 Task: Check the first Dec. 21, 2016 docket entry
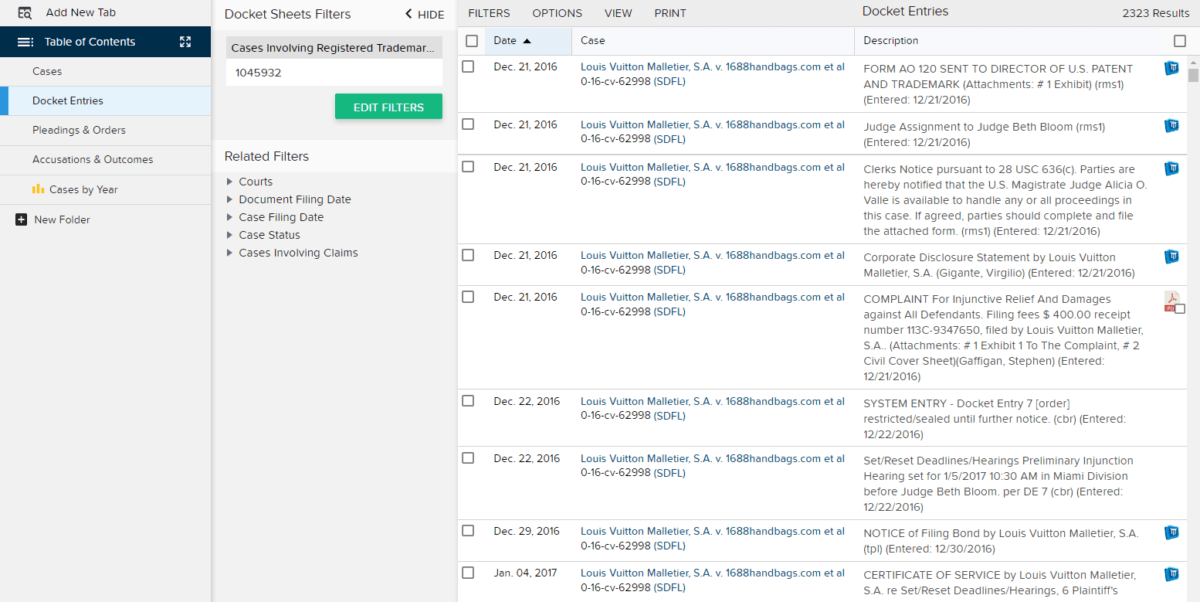(467, 68)
